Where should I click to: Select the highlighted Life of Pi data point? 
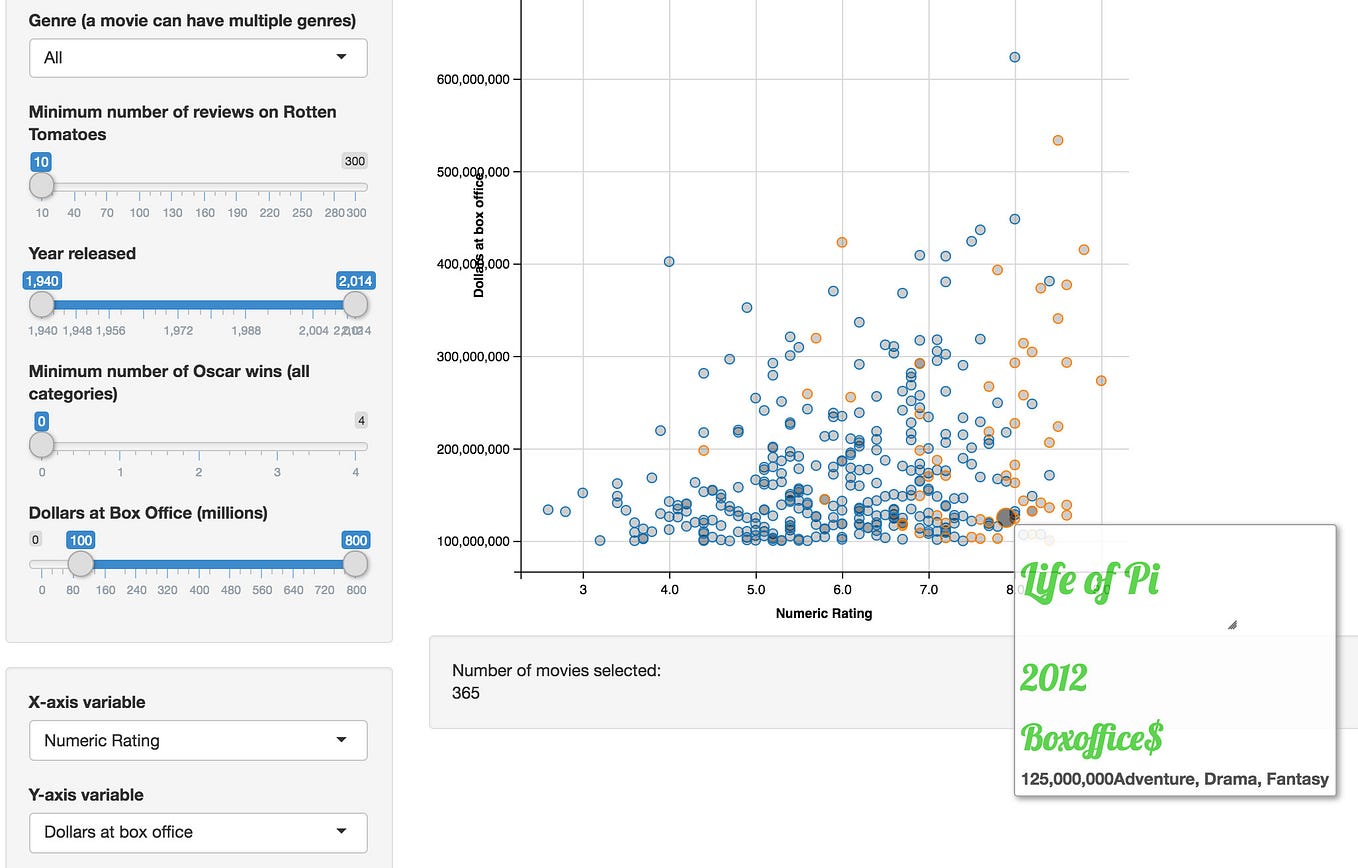(x=1003, y=518)
